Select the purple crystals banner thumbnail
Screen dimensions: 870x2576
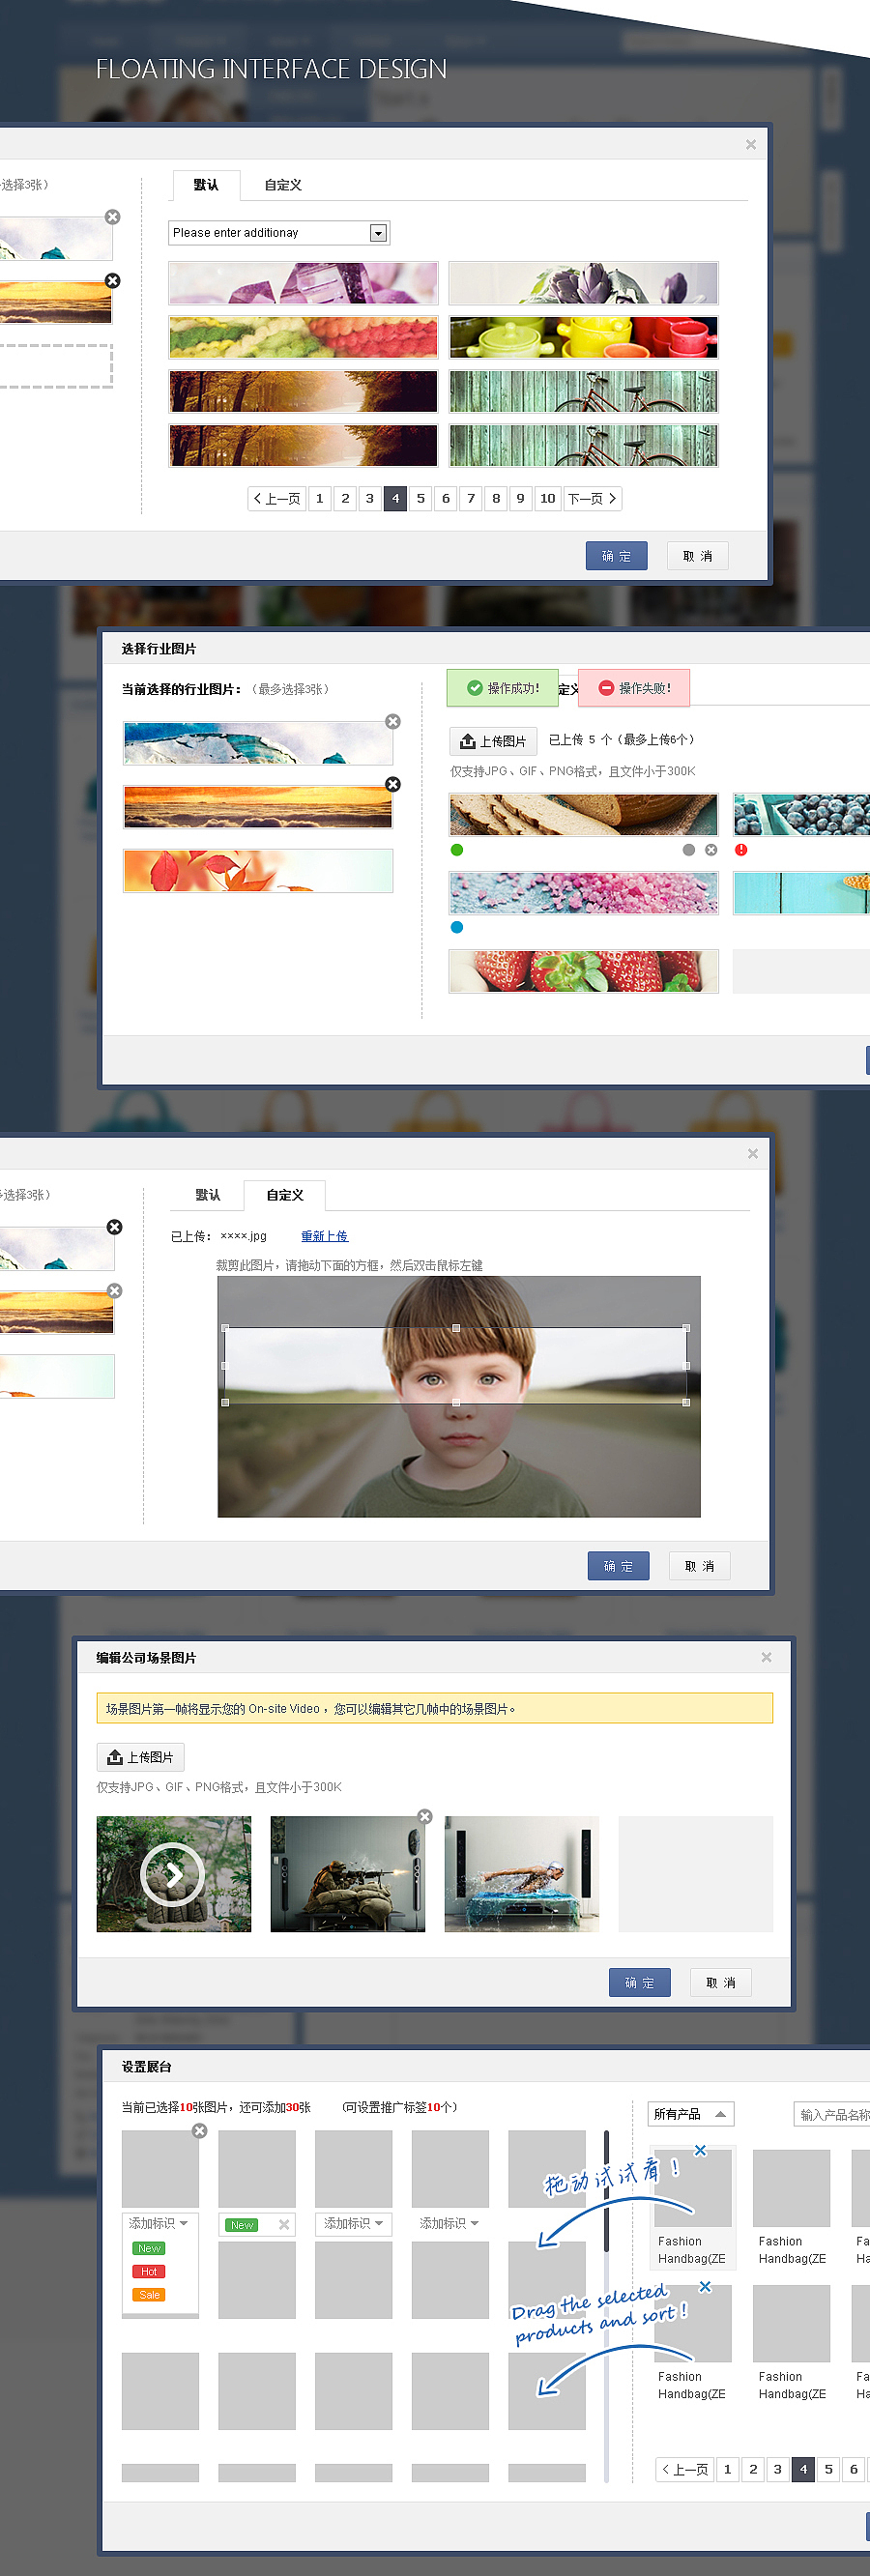pyautogui.click(x=303, y=283)
